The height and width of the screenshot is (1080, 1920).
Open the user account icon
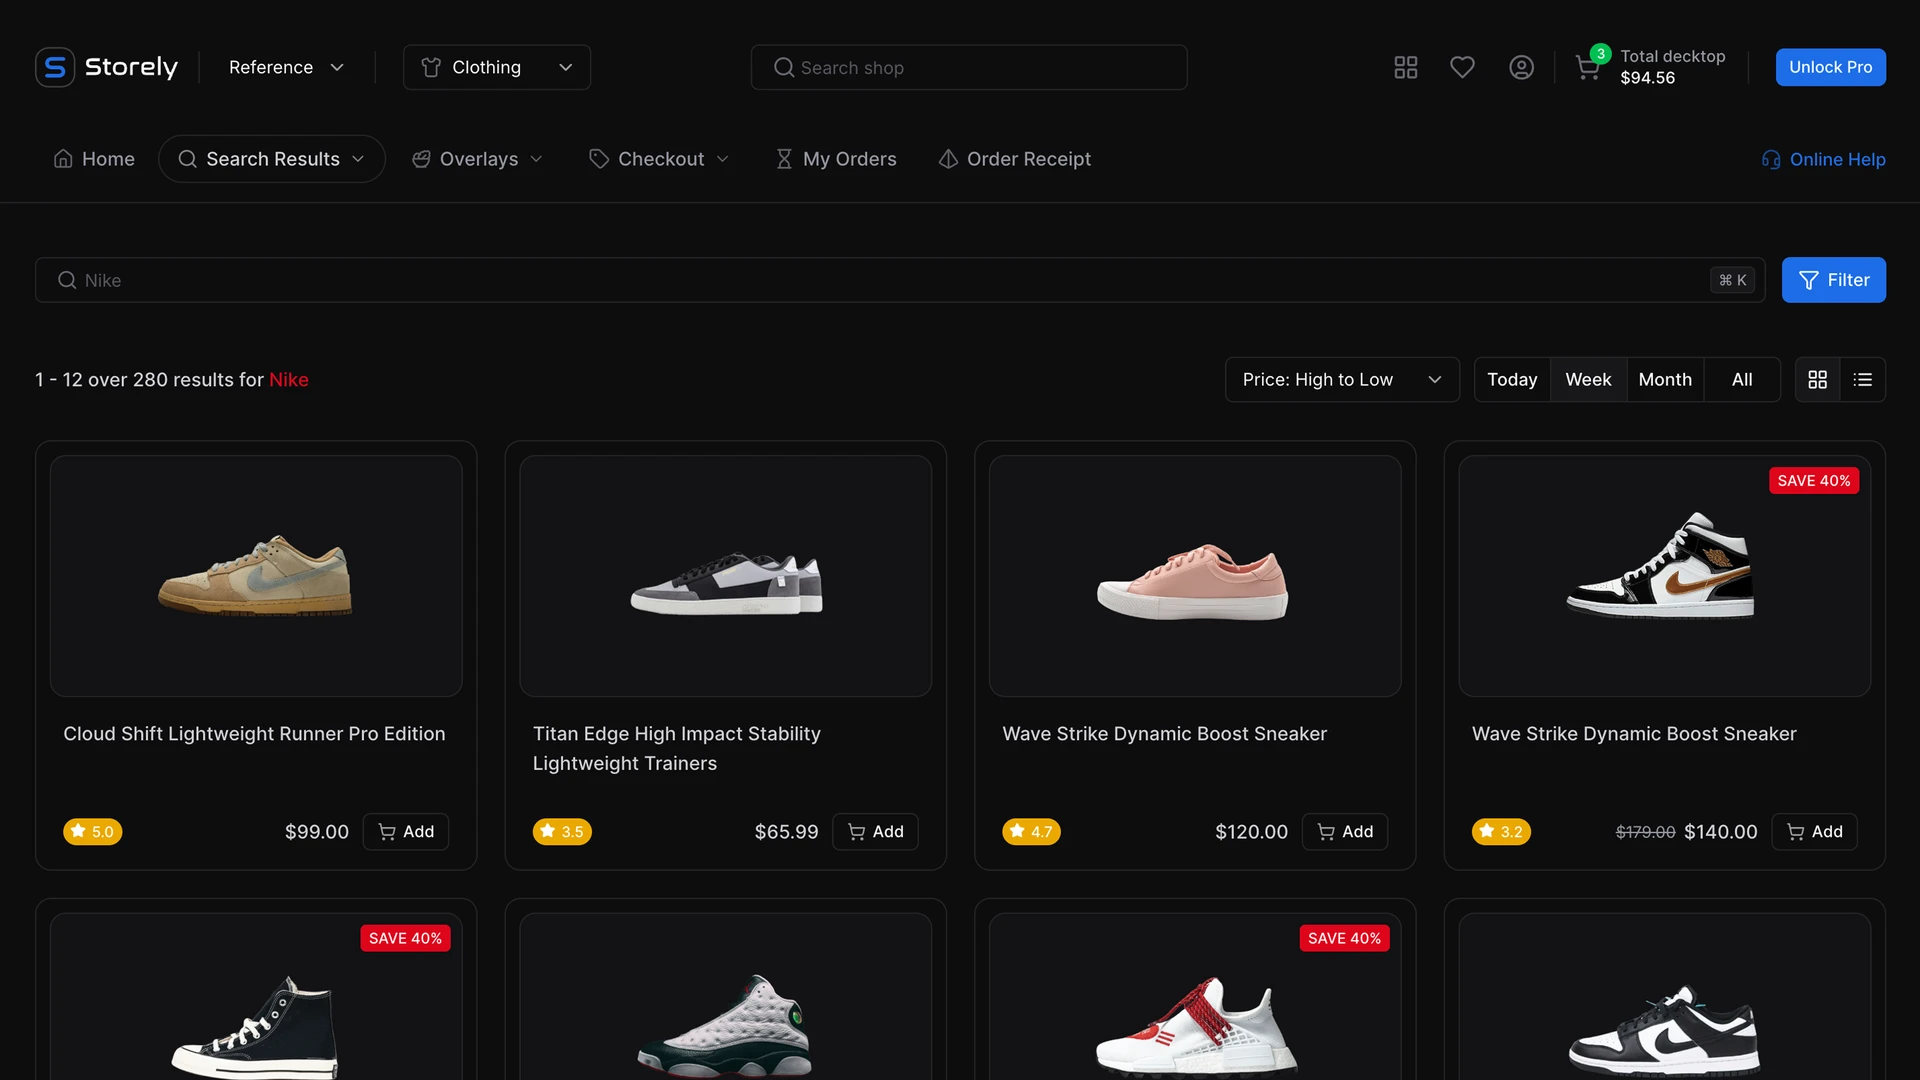pos(1521,67)
